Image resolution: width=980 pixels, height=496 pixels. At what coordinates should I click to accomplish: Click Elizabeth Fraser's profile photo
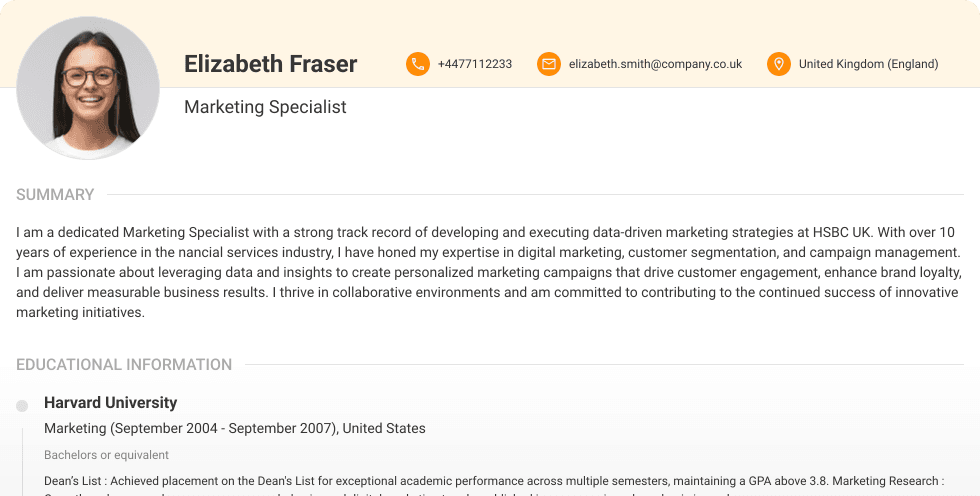click(88, 87)
